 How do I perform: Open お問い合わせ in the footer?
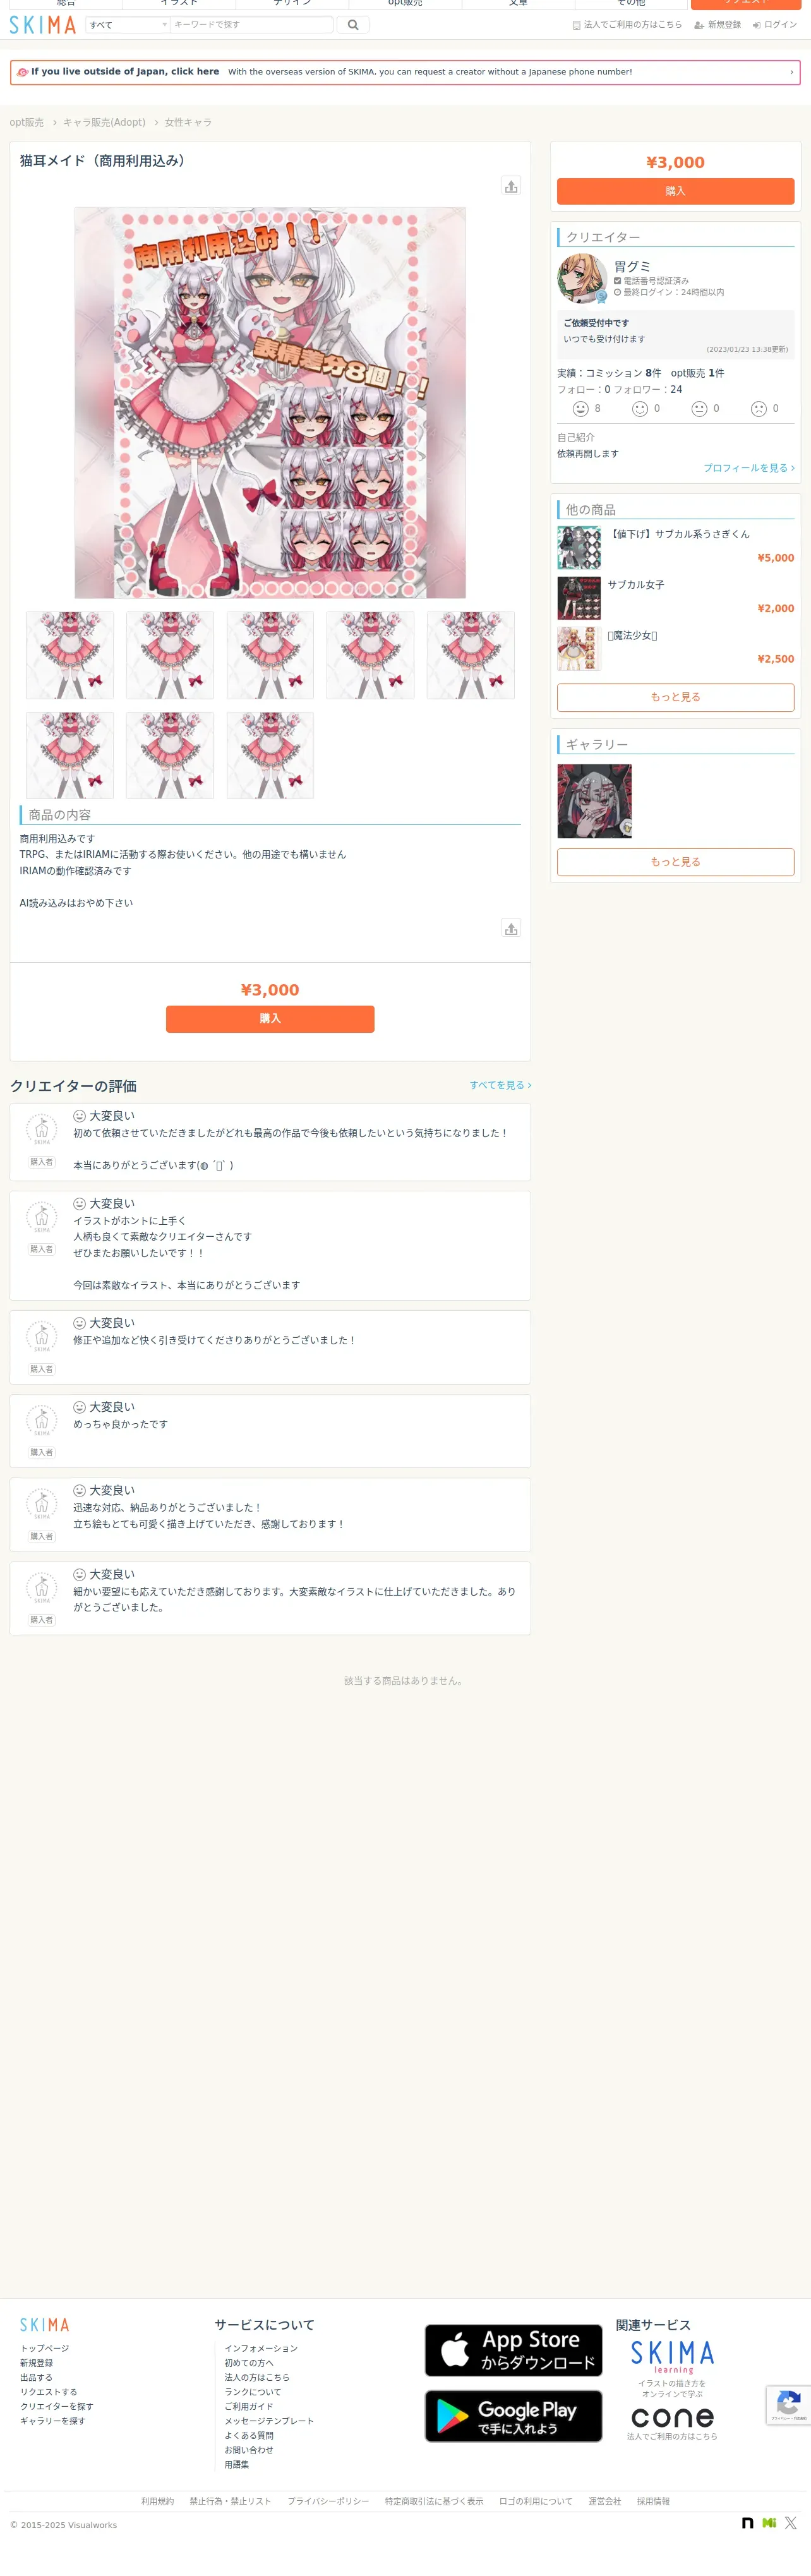(x=249, y=2450)
